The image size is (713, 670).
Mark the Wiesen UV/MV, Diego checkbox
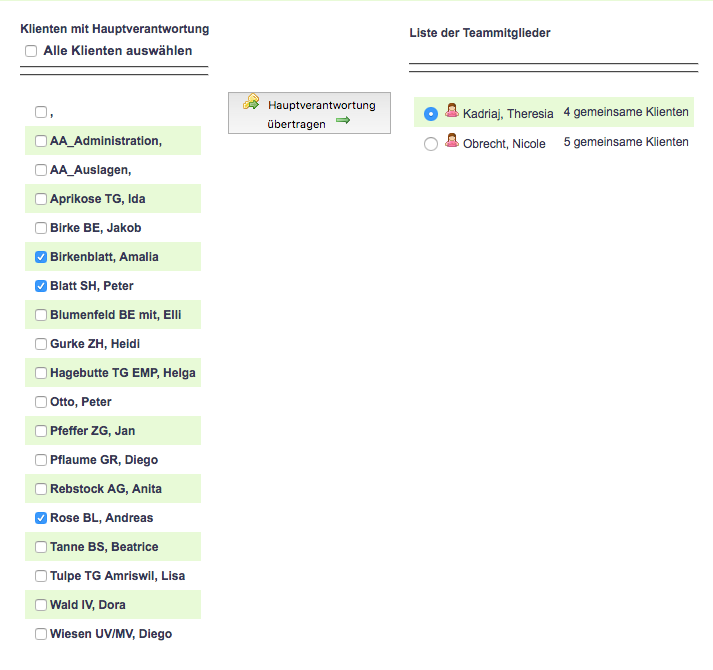(41, 634)
